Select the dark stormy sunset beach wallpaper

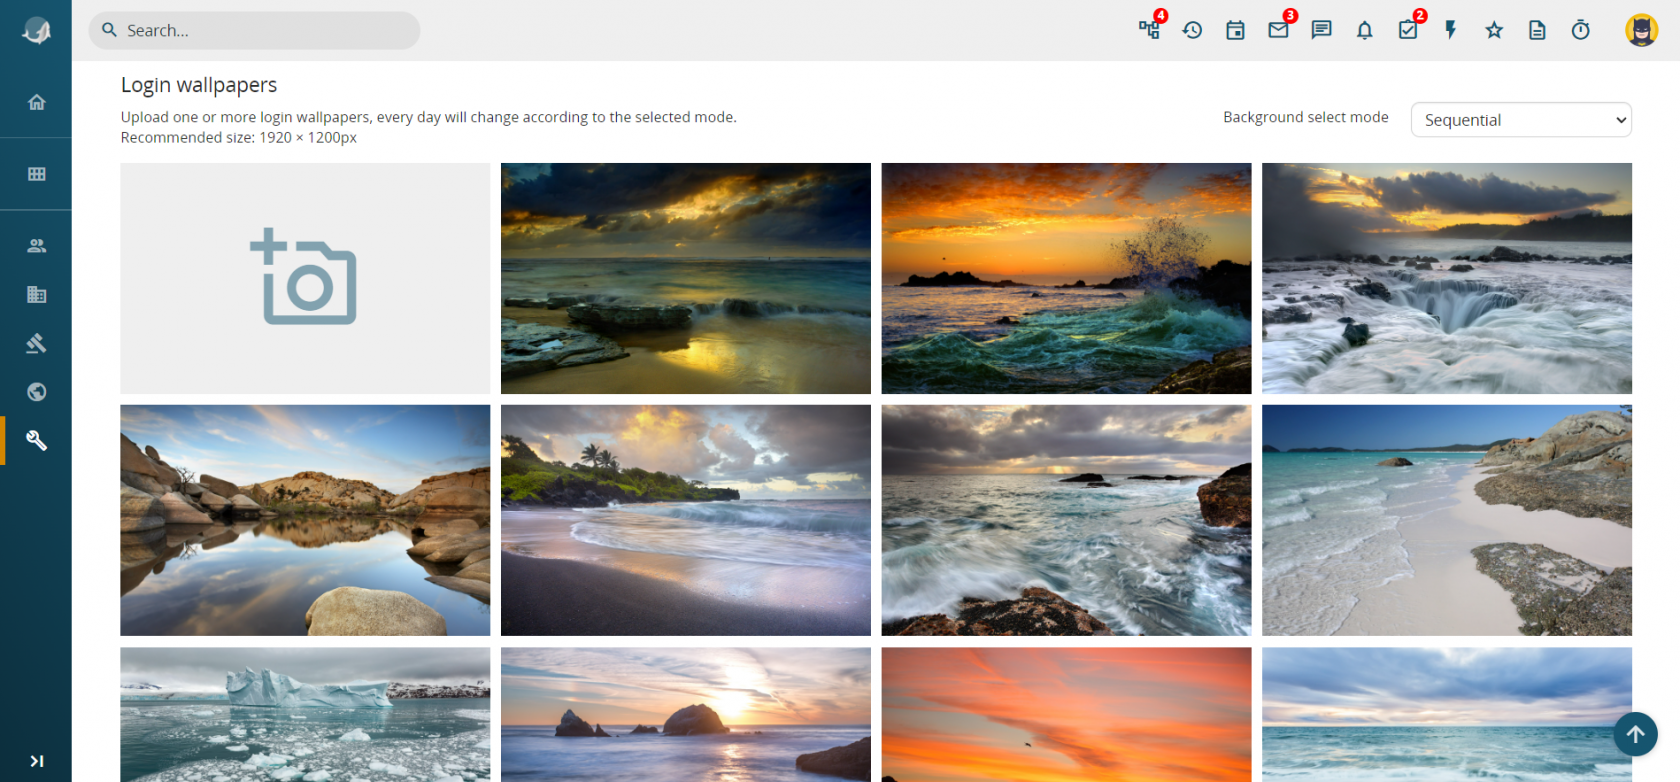(686, 278)
